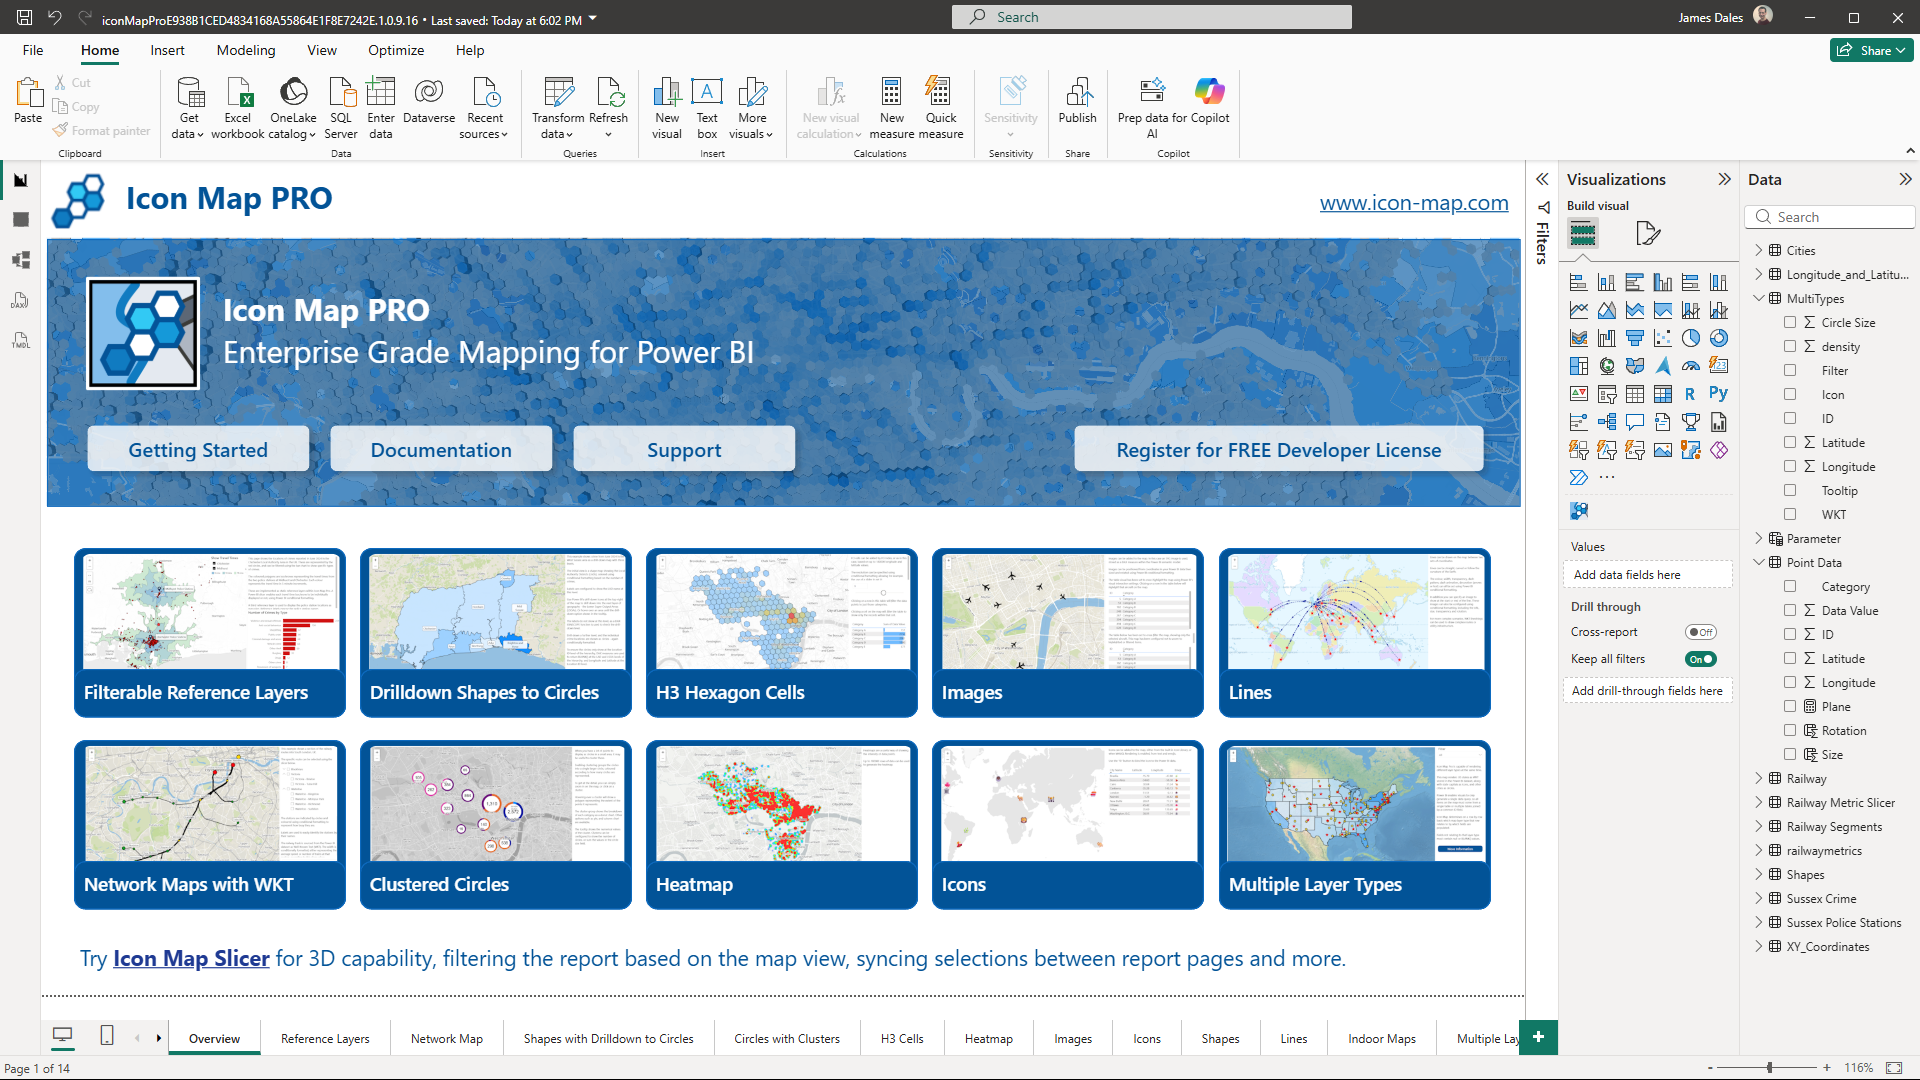Select the R script visual

pos(1690,393)
